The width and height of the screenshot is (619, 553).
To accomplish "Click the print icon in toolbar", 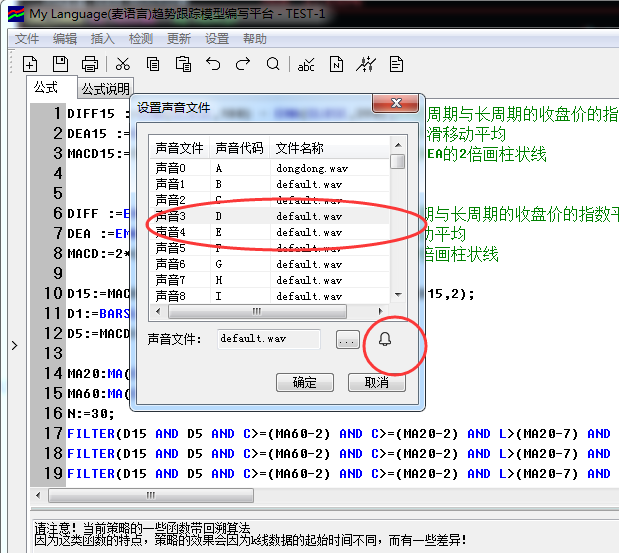I will coord(90,64).
